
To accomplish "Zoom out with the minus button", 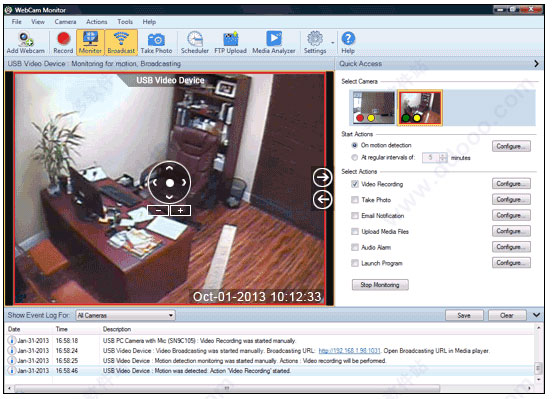I will point(158,211).
